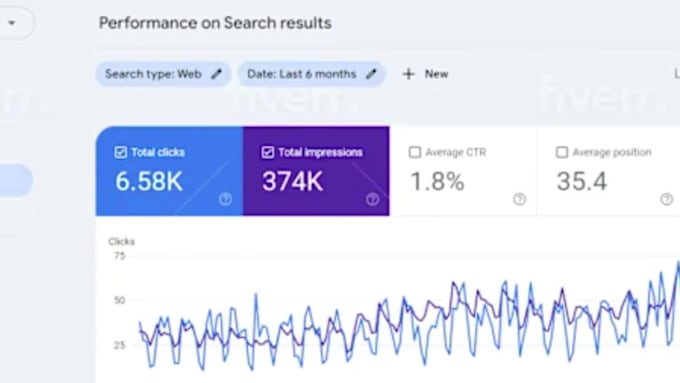This screenshot has height=383, width=680.
Task: Open the property selector dropdown arrow
Action: pos(12,23)
